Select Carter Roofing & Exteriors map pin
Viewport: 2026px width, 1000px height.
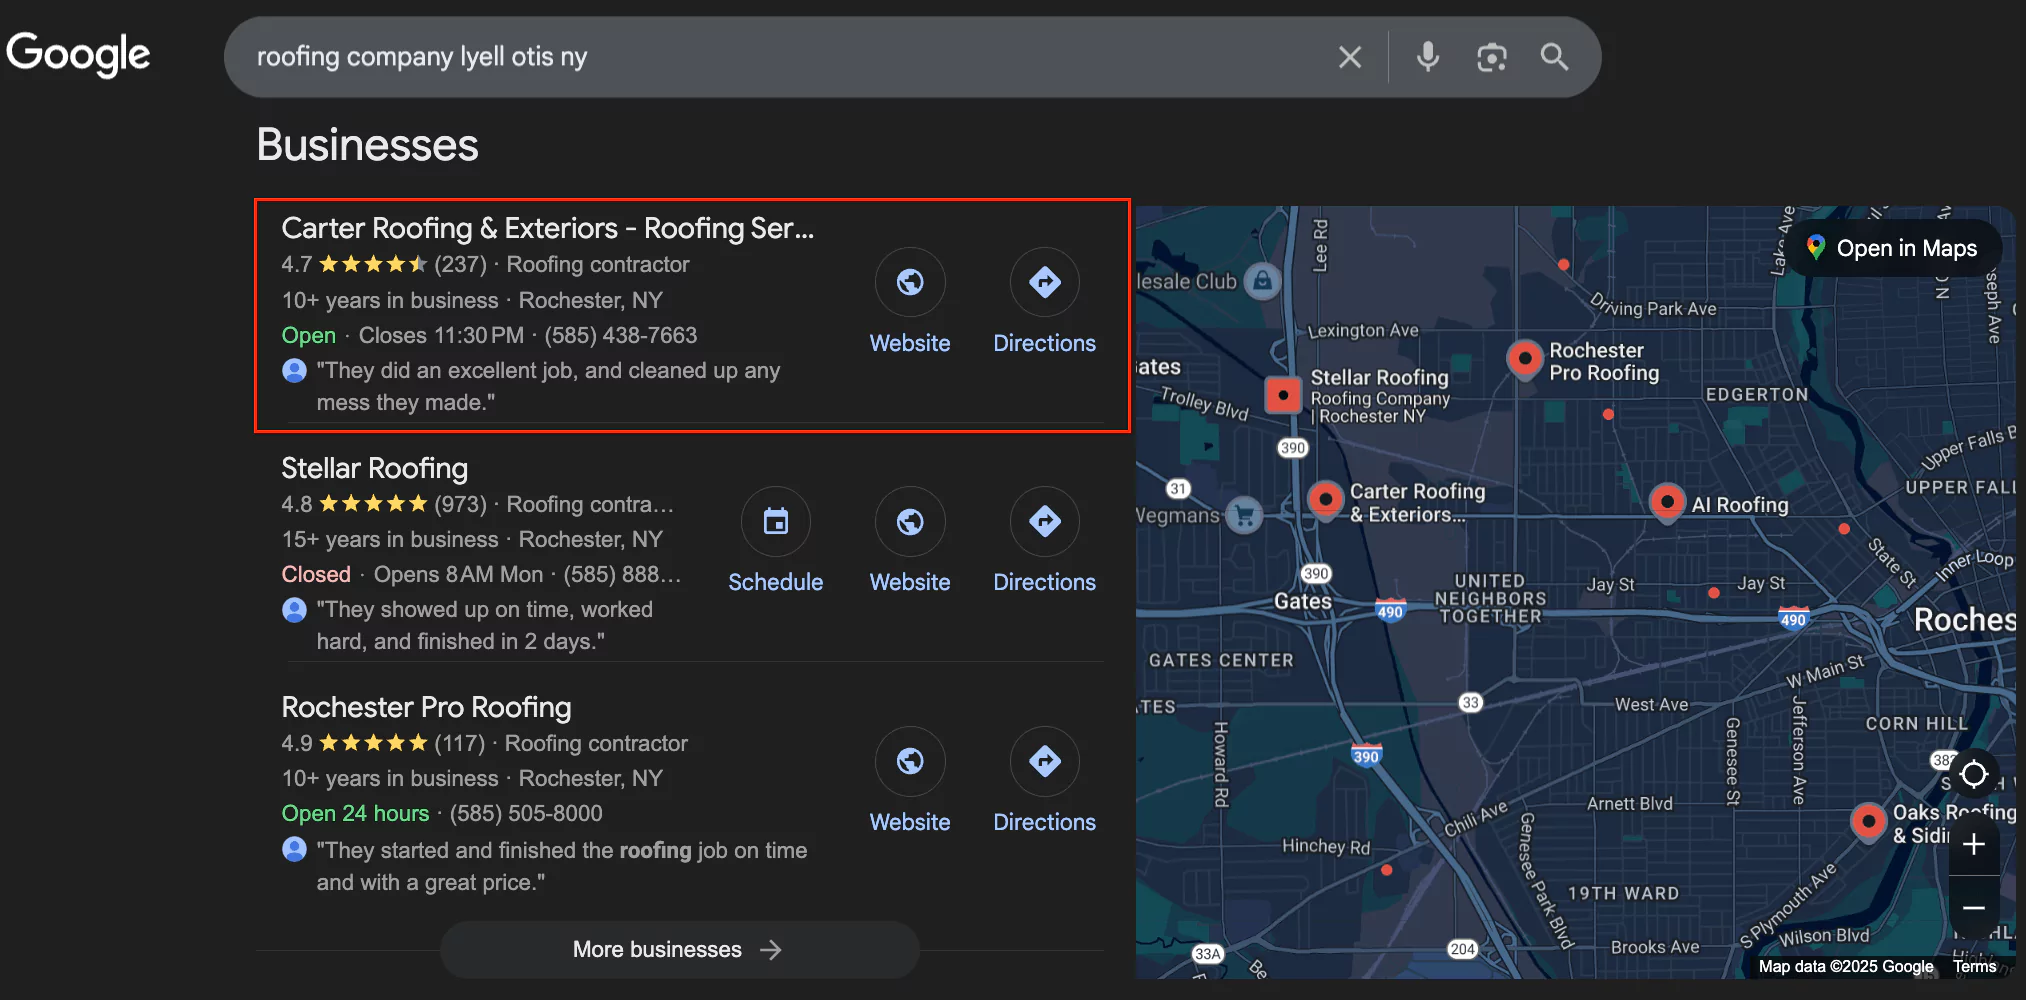[x=1325, y=499]
